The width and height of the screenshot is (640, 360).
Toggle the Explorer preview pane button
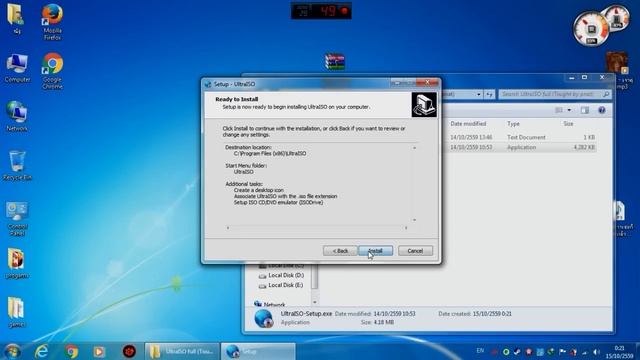click(584, 110)
